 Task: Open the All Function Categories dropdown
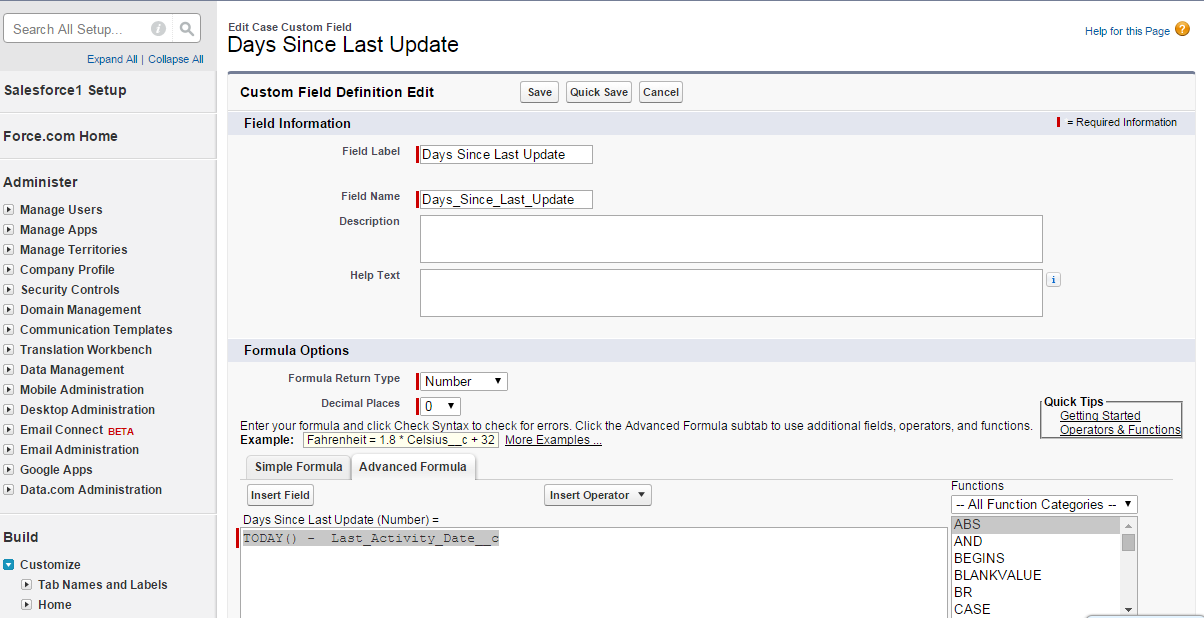tap(1044, 505)
